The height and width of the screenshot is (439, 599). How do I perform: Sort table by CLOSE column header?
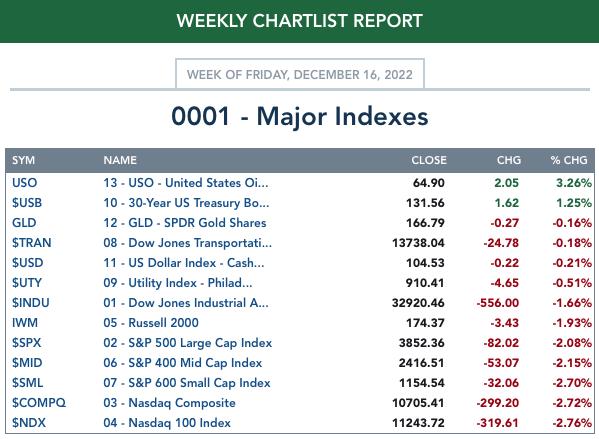(x=429, y=160)
